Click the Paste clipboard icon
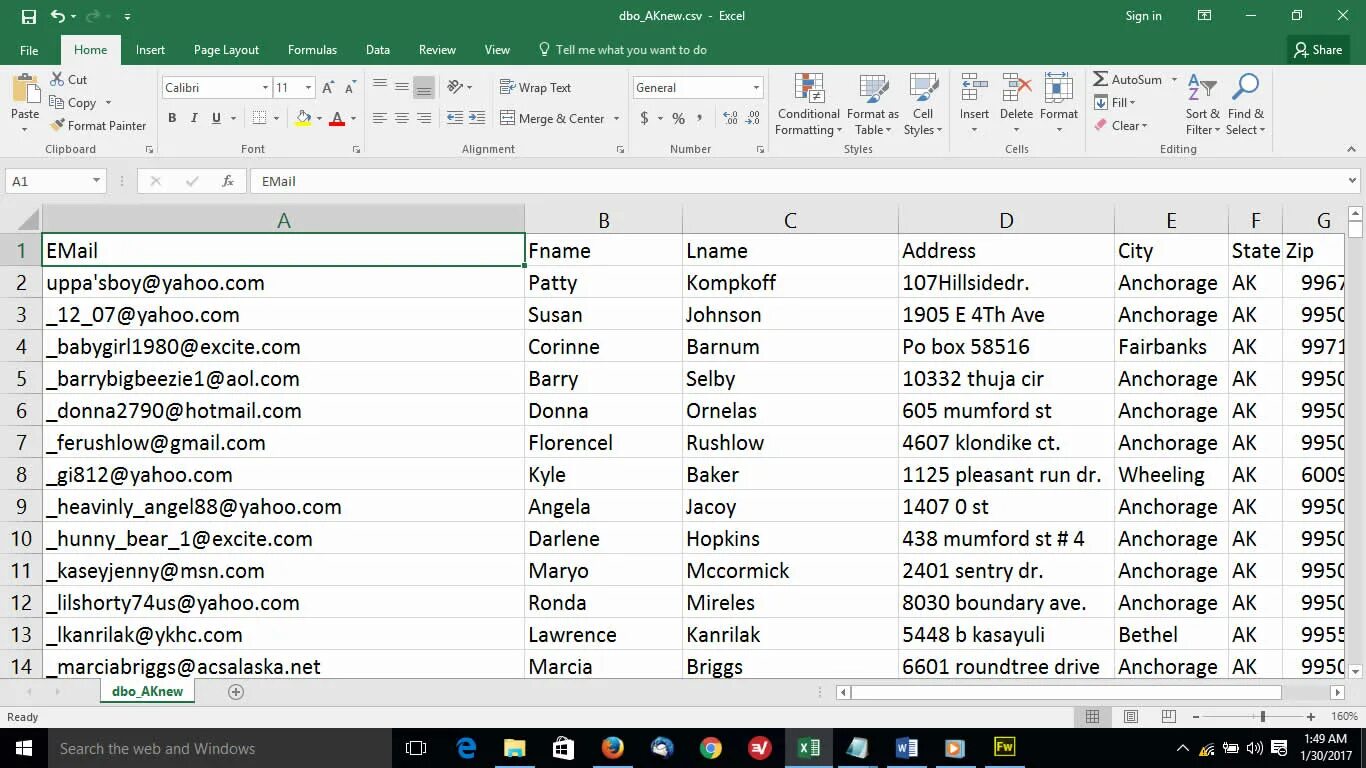The width and height of the screenshot is (1366, 768). click(25, 89)
